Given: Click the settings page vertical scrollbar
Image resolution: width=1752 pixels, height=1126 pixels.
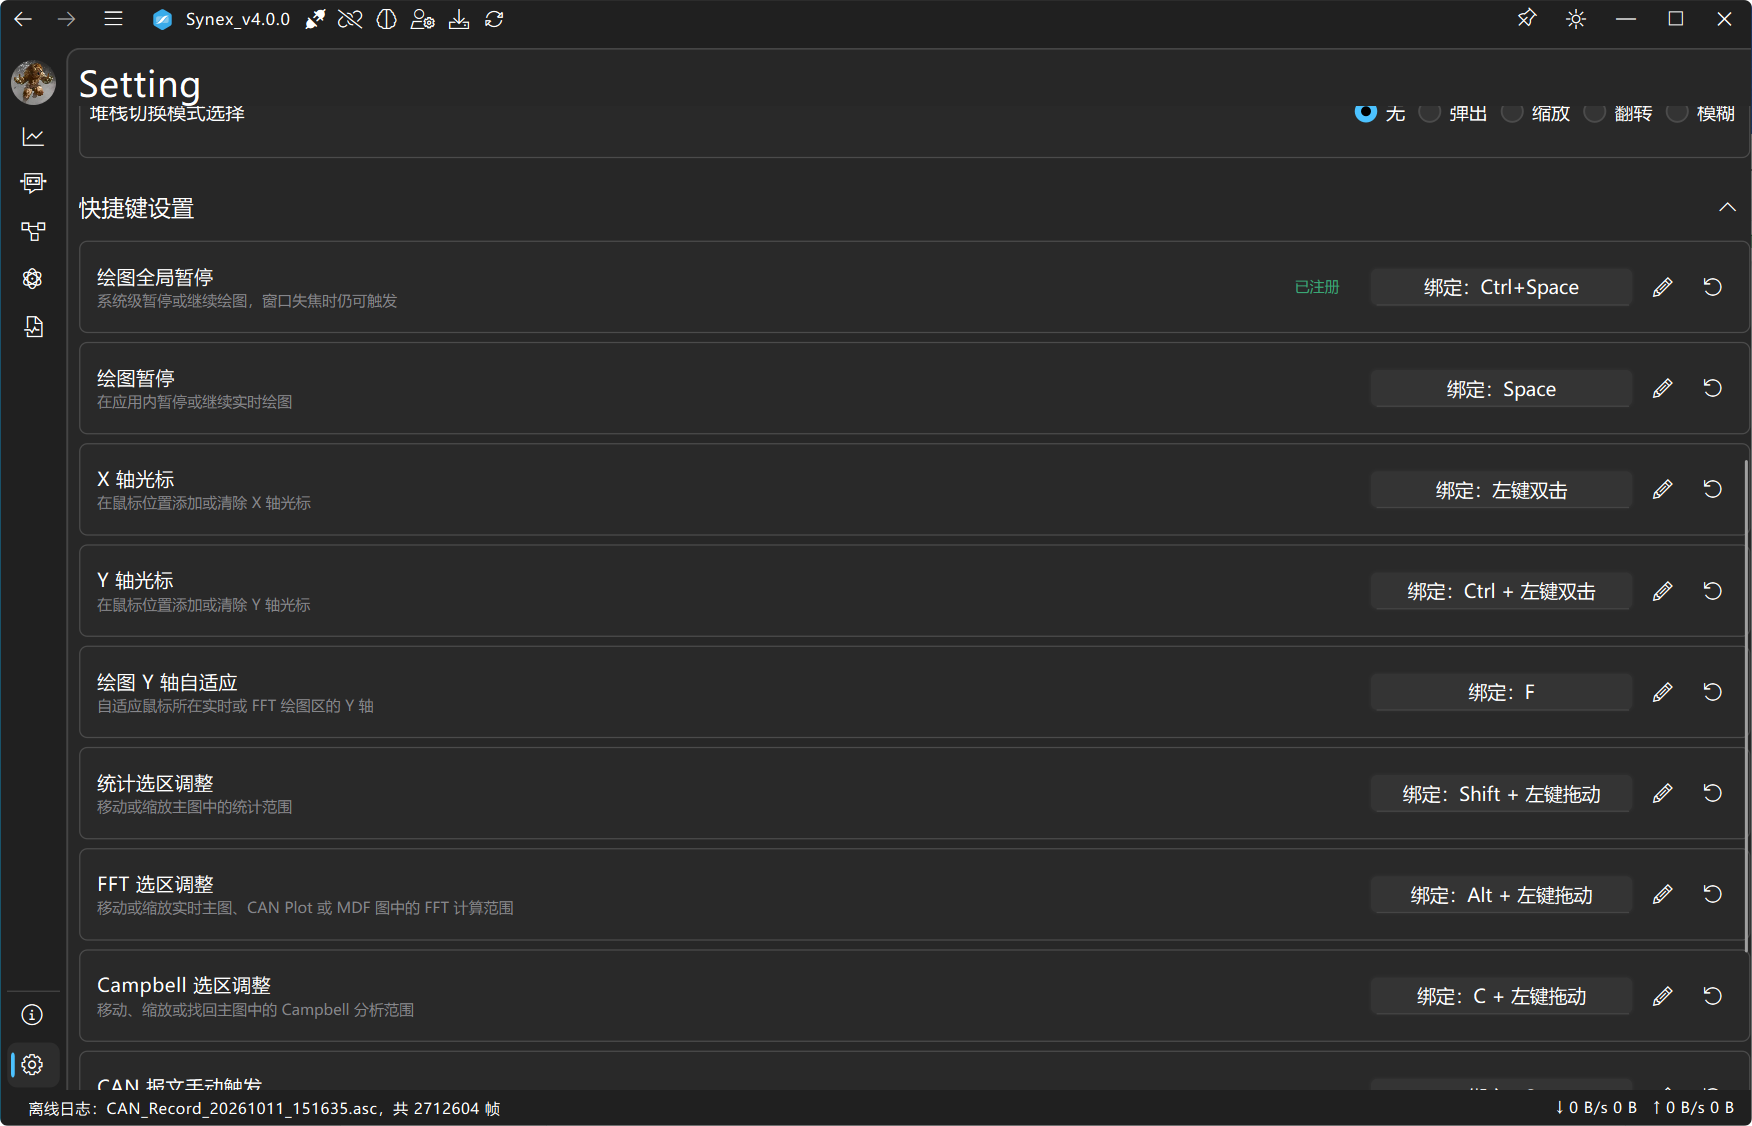Looking at the screenshot, I should click(x=1746, y=705).
